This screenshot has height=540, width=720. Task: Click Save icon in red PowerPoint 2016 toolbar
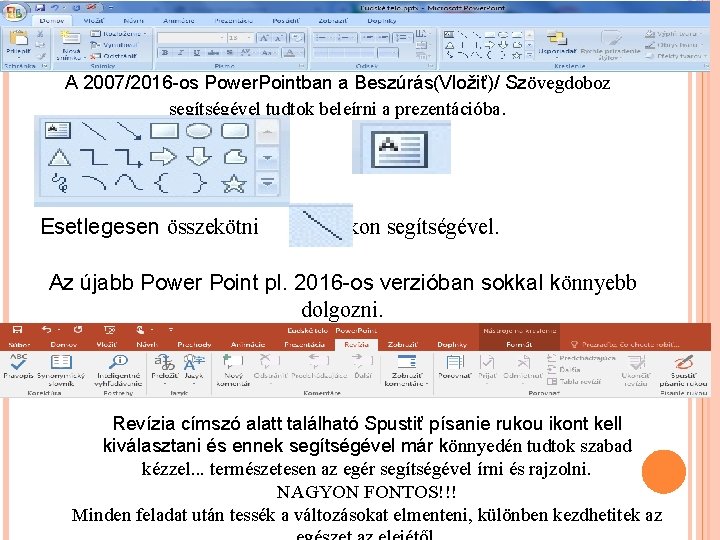17,330
